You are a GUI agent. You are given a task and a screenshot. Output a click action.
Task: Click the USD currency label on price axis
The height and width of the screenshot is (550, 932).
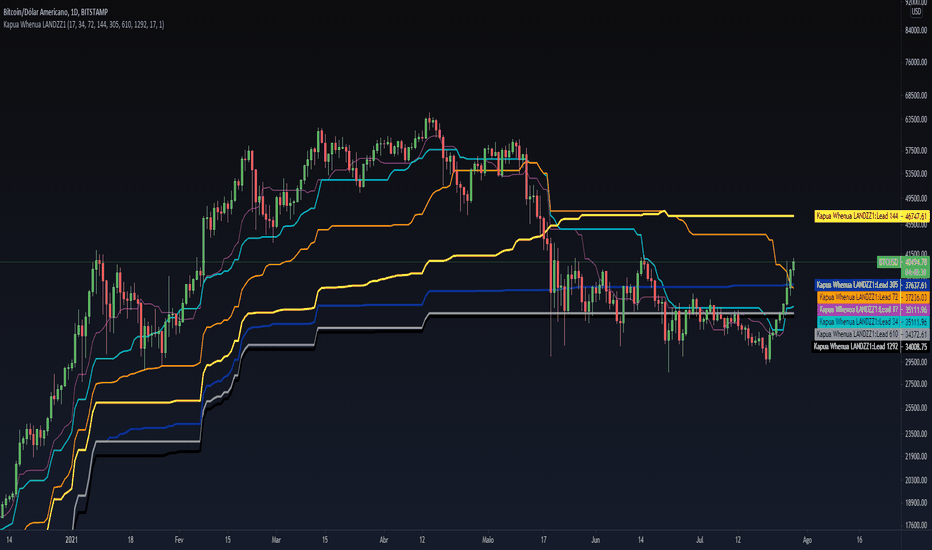916,12
